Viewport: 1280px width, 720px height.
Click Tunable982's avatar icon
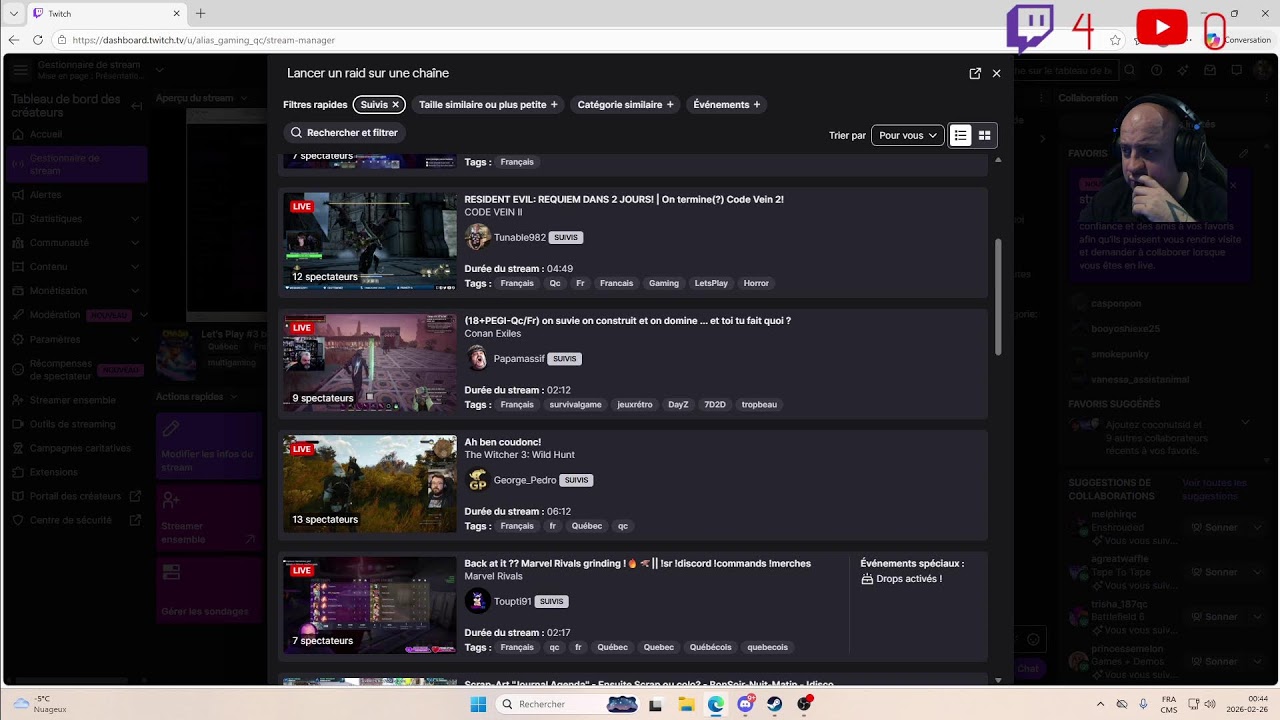[477, 237]
